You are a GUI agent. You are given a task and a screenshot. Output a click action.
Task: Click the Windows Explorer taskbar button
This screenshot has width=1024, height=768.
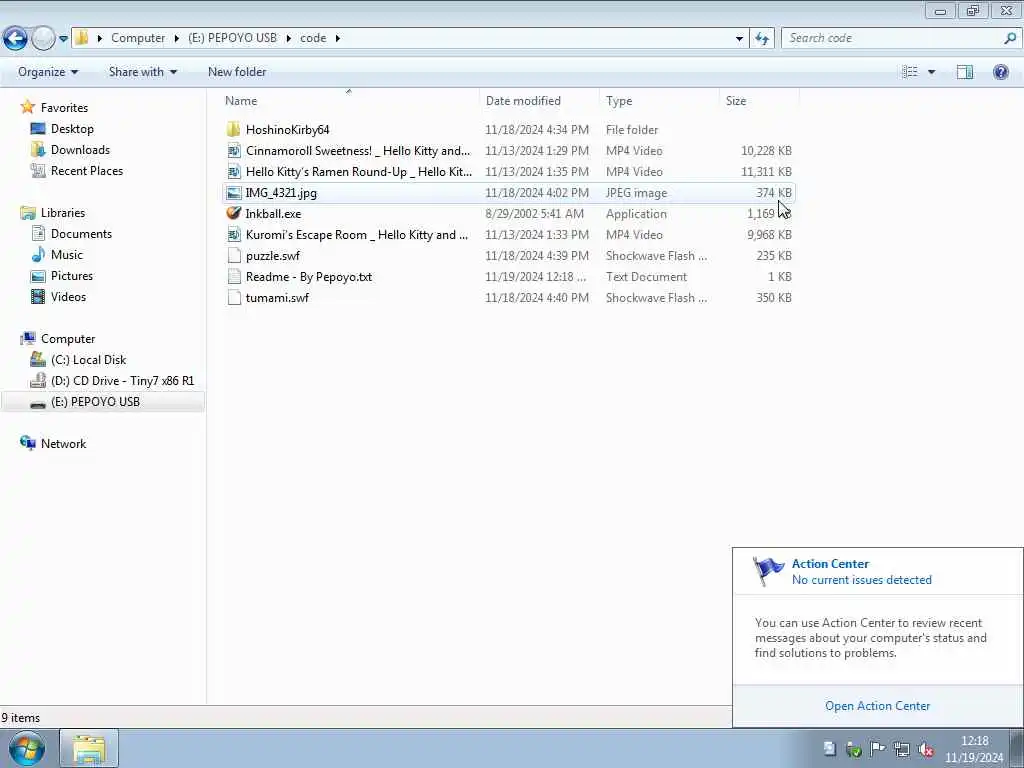coord(89,748)
